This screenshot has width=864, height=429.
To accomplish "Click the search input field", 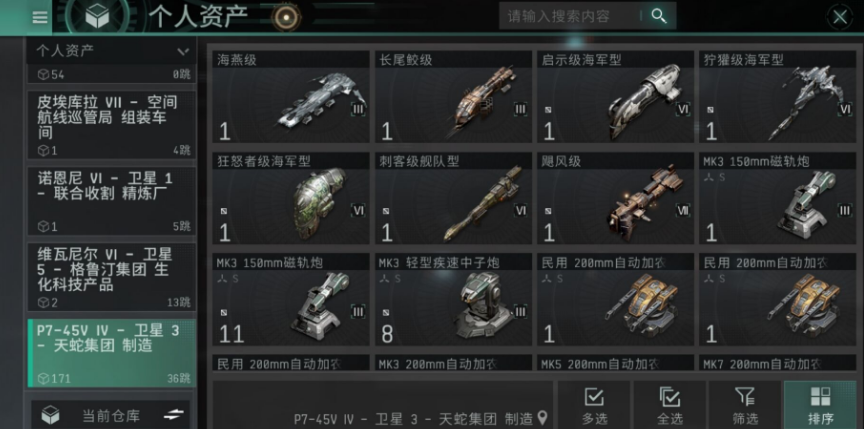I will 572,16.
